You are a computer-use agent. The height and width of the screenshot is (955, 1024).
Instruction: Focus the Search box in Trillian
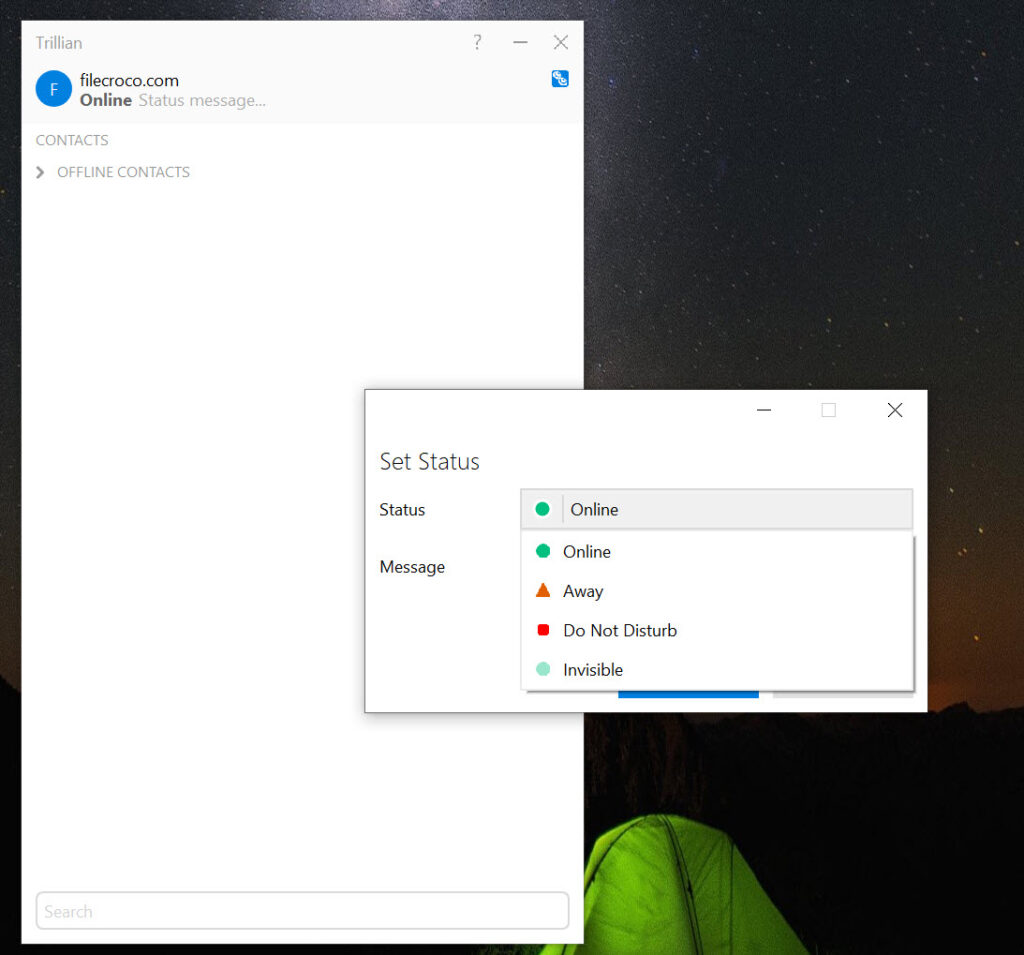tap(302, 911)
